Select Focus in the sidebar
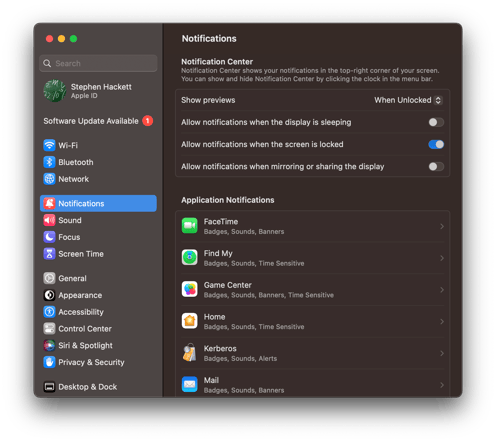The width and height of the screenshot is (496, 442). pos(98,237)
